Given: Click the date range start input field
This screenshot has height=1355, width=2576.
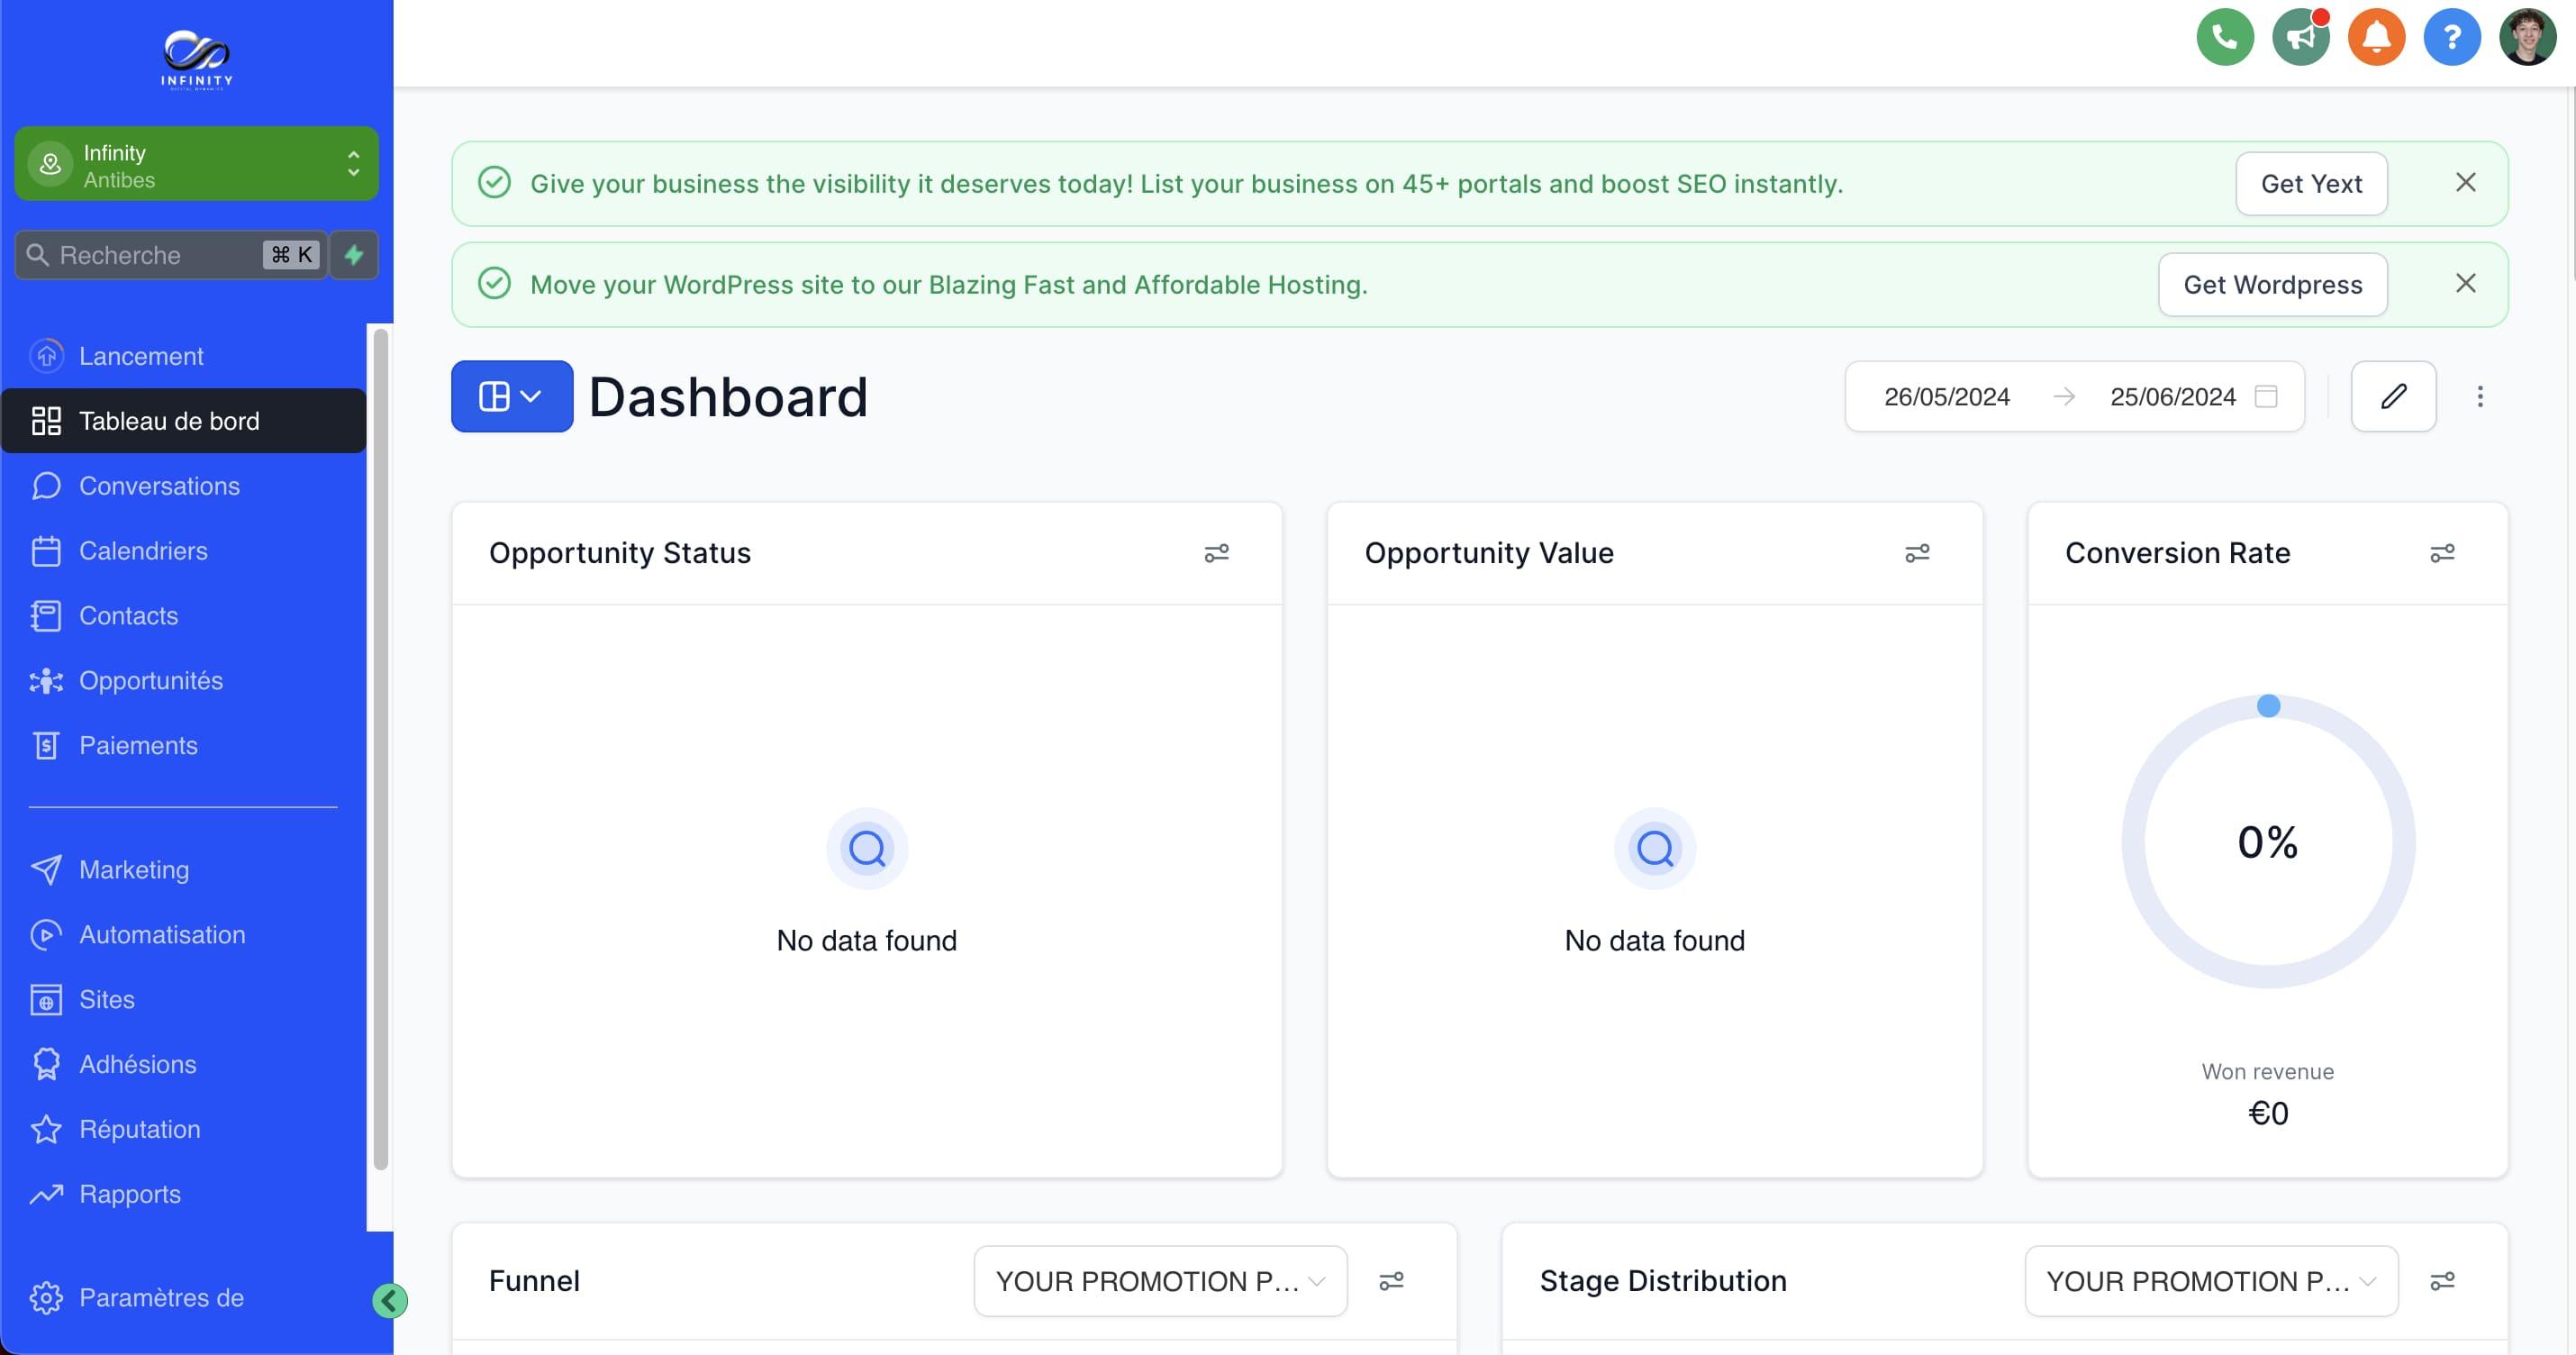Looking at the screenshot, I should click(1947, 396).
